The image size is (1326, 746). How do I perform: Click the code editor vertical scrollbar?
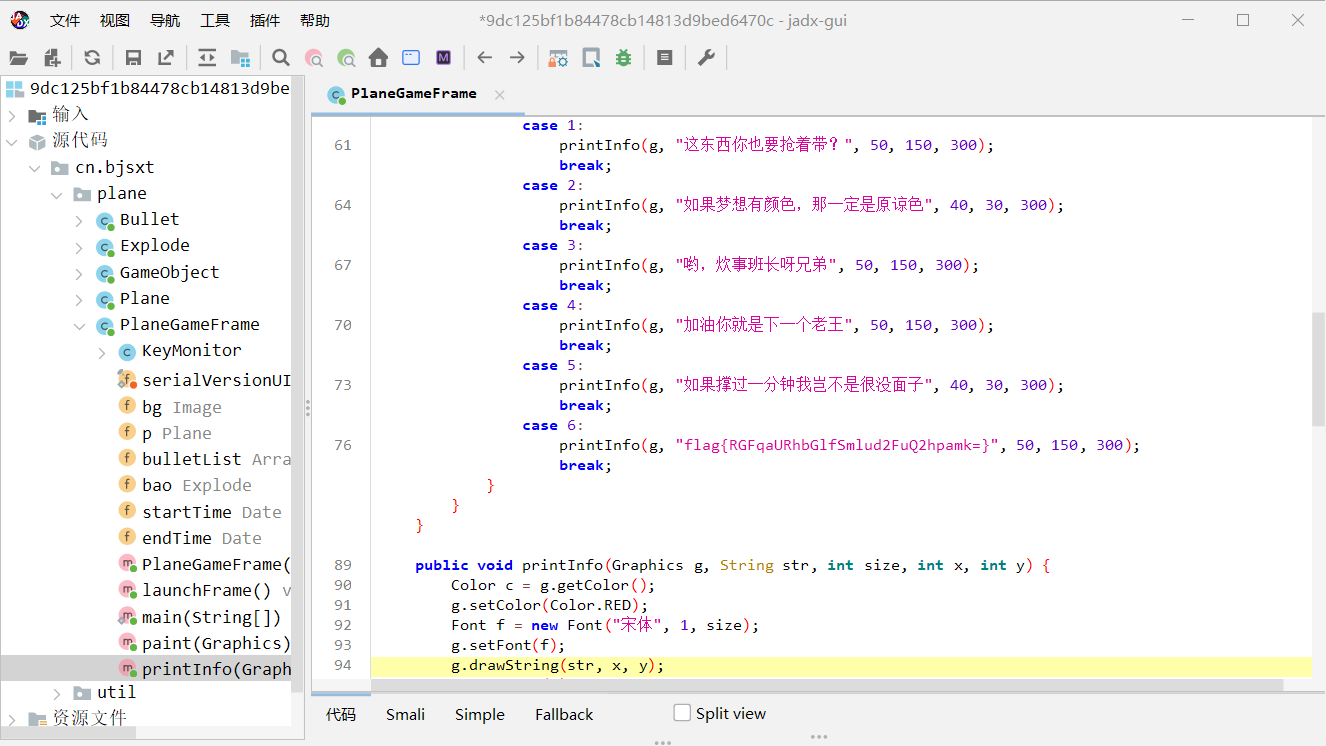coord(1318,371)
